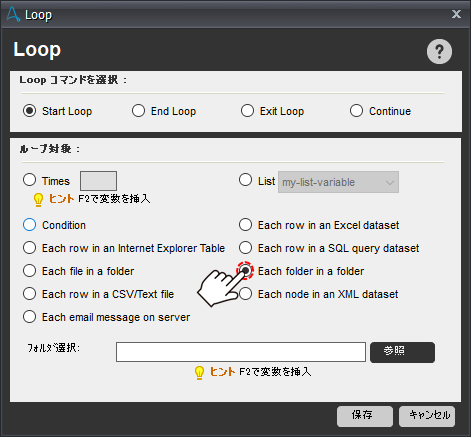The height and width of the screenshot is (437, 471).
Task: Open the my-list-variable dropdown
Action: coord(338,182)
